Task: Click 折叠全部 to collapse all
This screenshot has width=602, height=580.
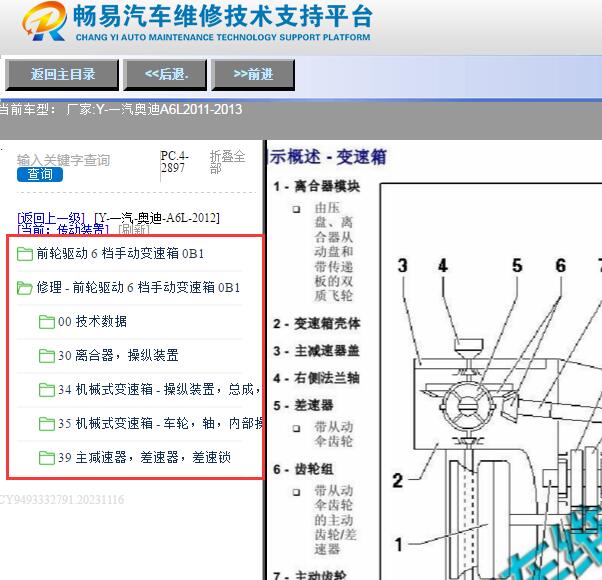Action: (x=227, y=162)
